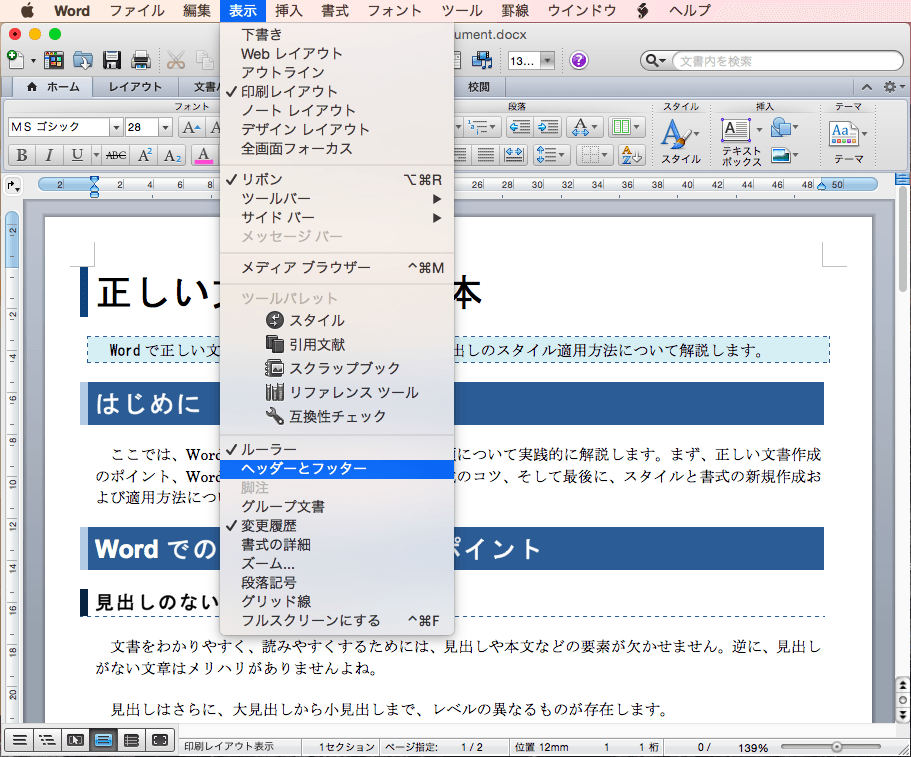This screenshot has height=757, width=911.
Task: Click the Cut scissors icon
Action: tap(175, 60)
